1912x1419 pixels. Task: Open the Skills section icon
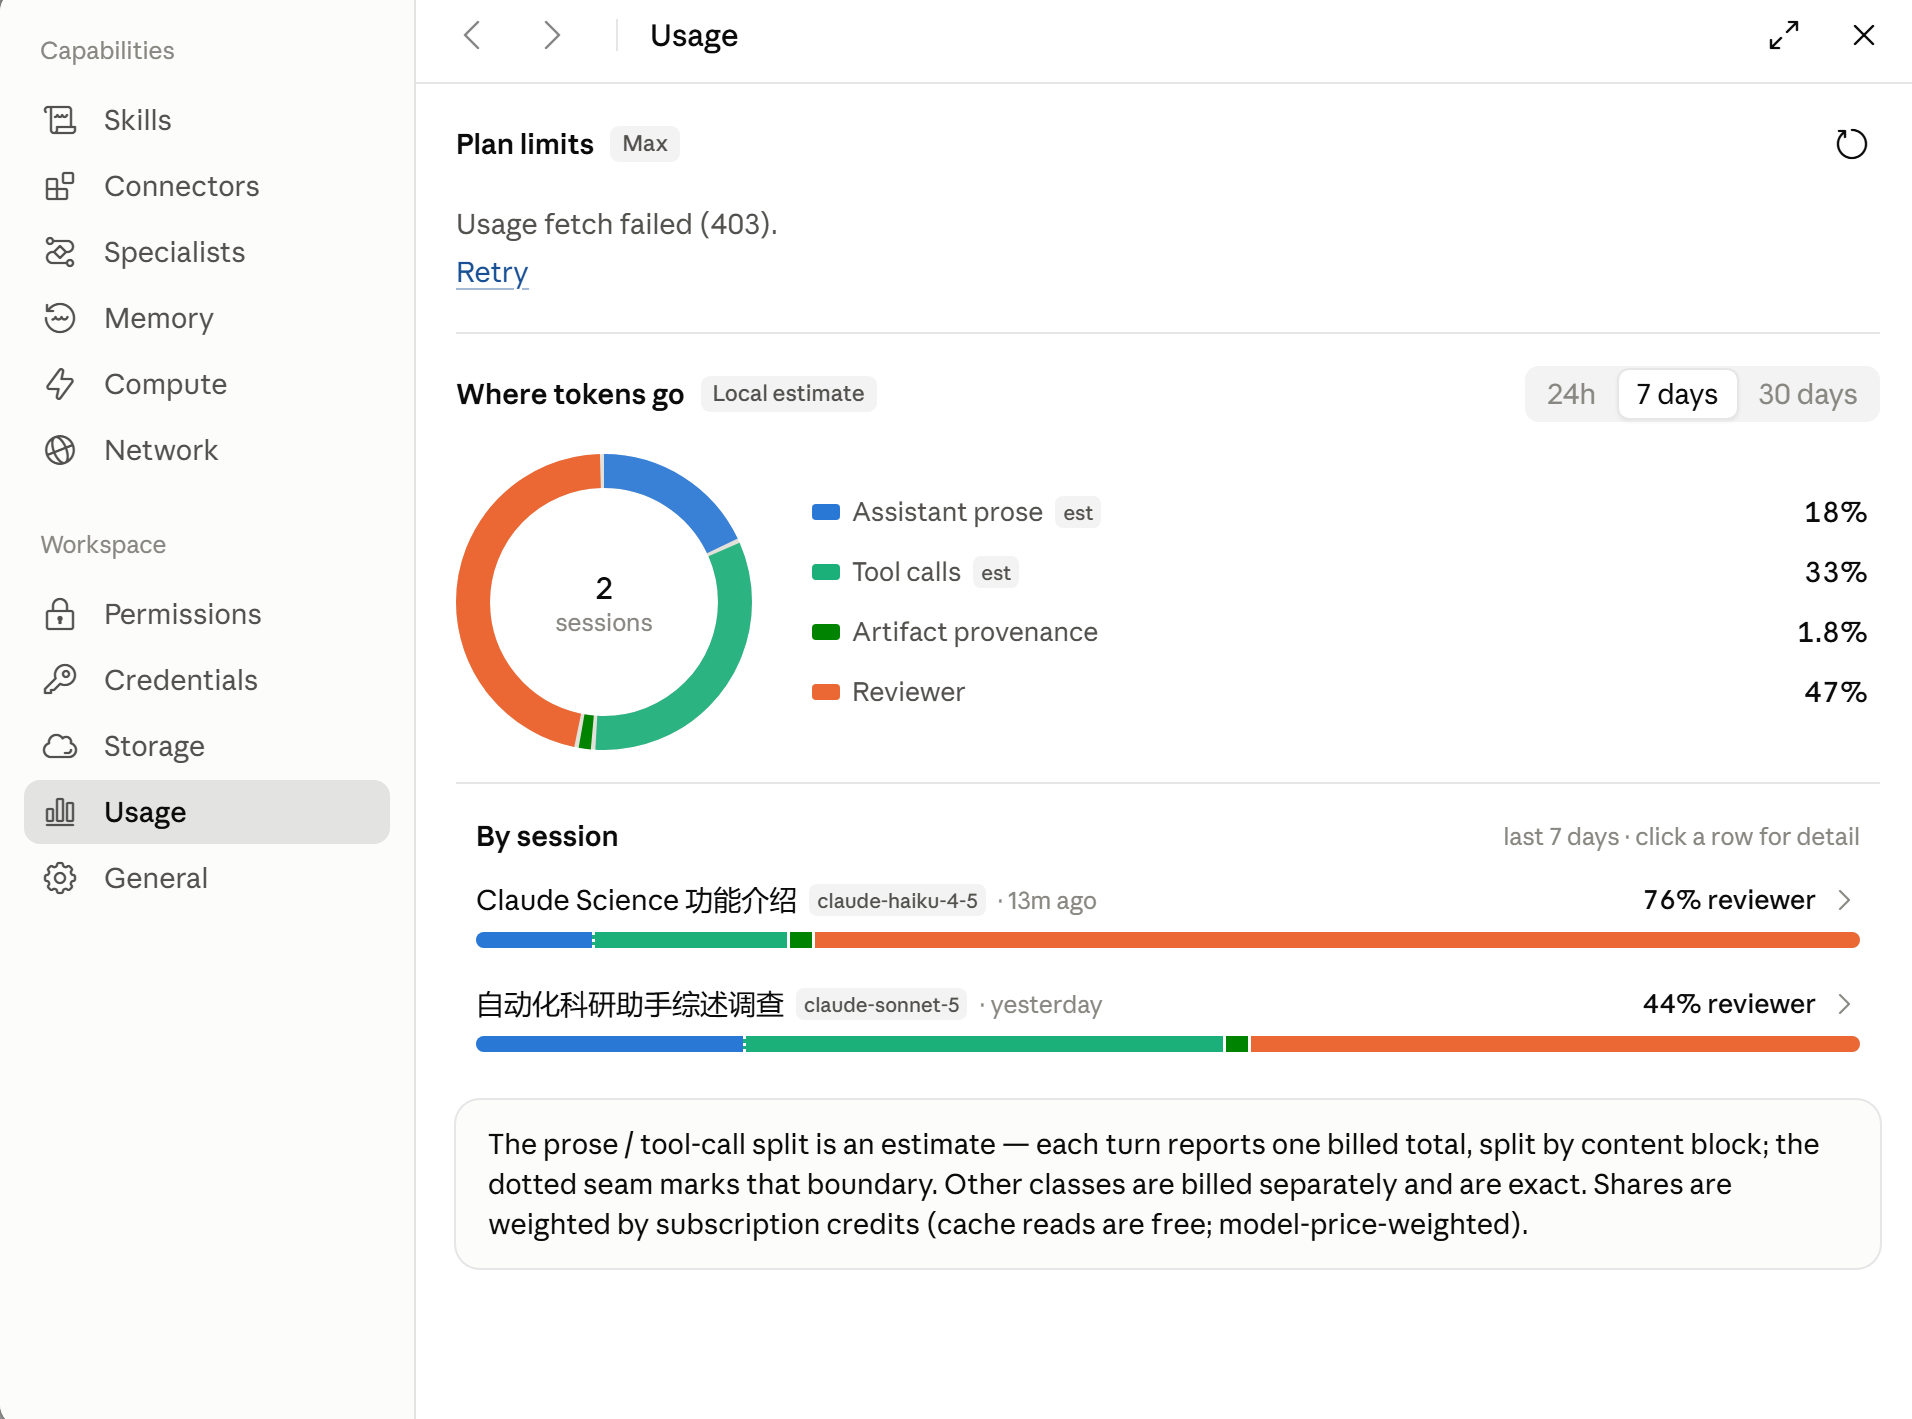[x=60, y=120]
